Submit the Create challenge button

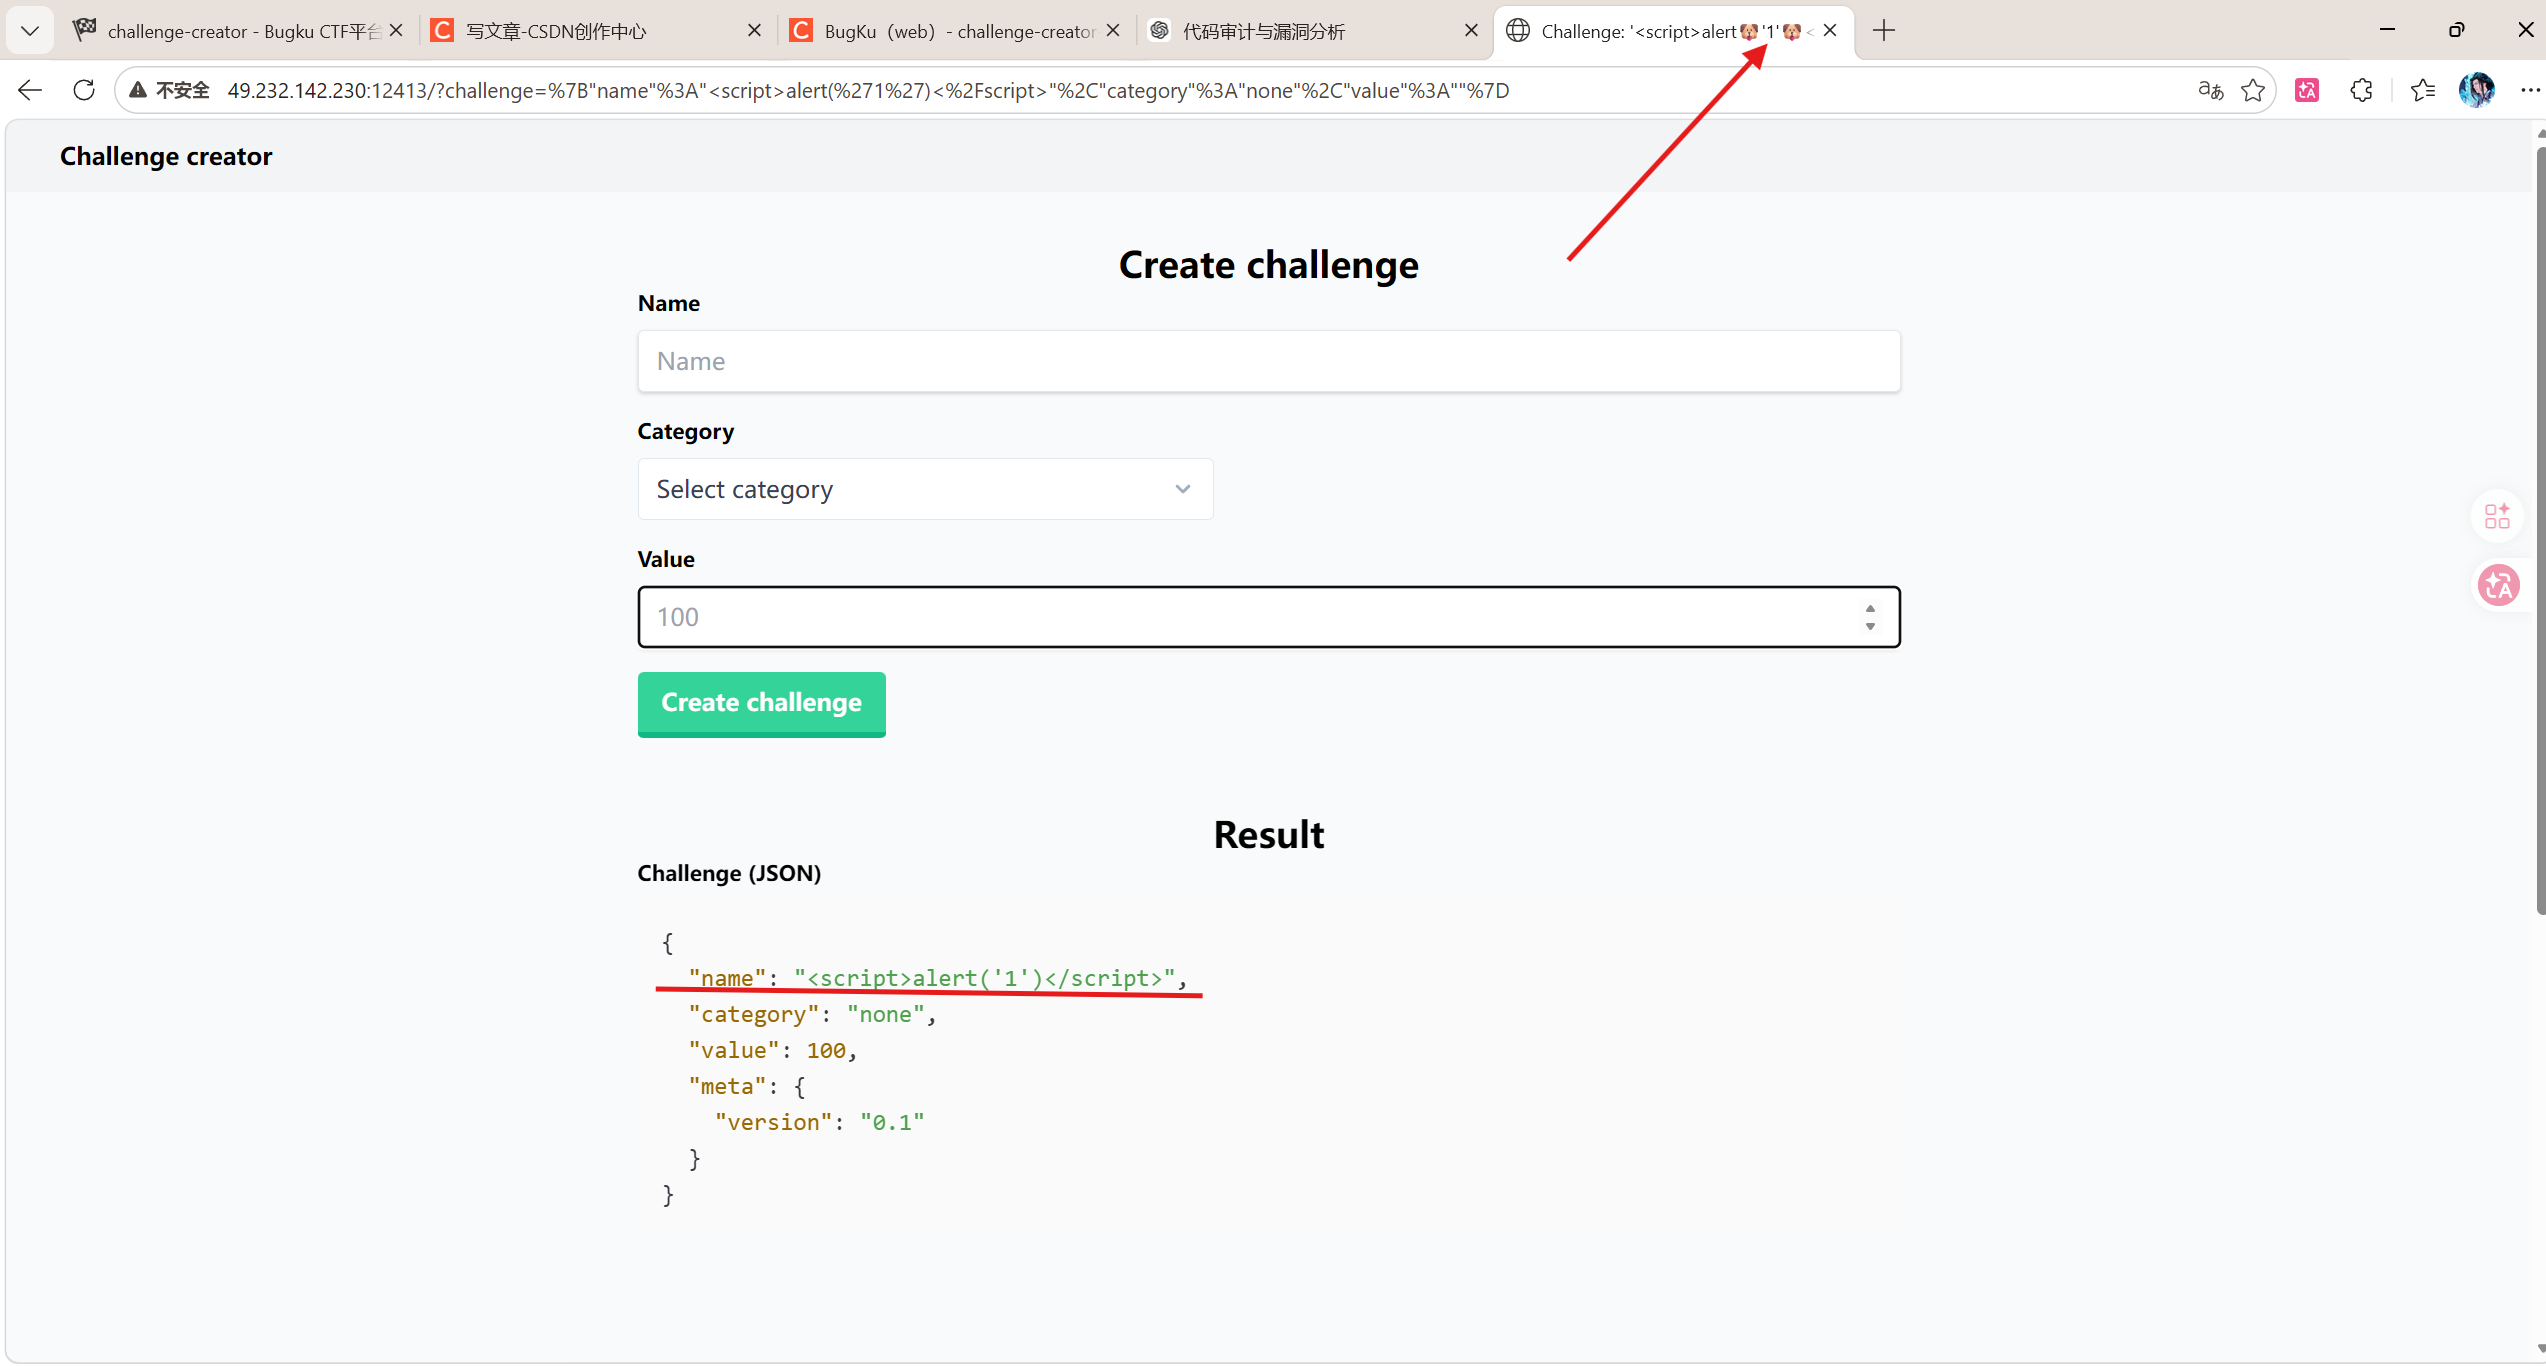762,704
